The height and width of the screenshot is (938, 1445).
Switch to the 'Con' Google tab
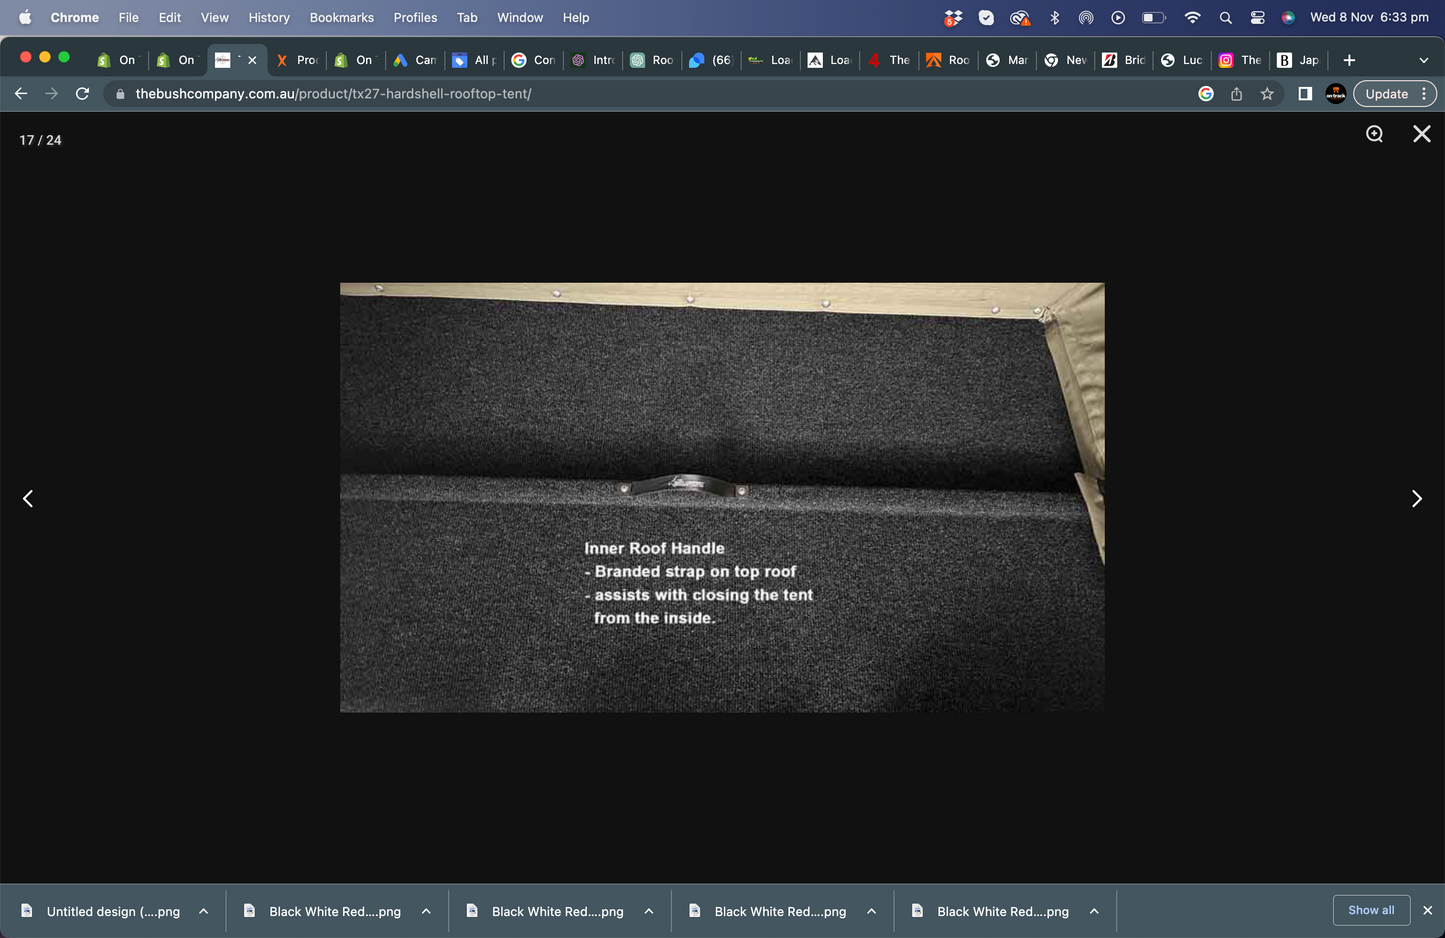[532, 60]
